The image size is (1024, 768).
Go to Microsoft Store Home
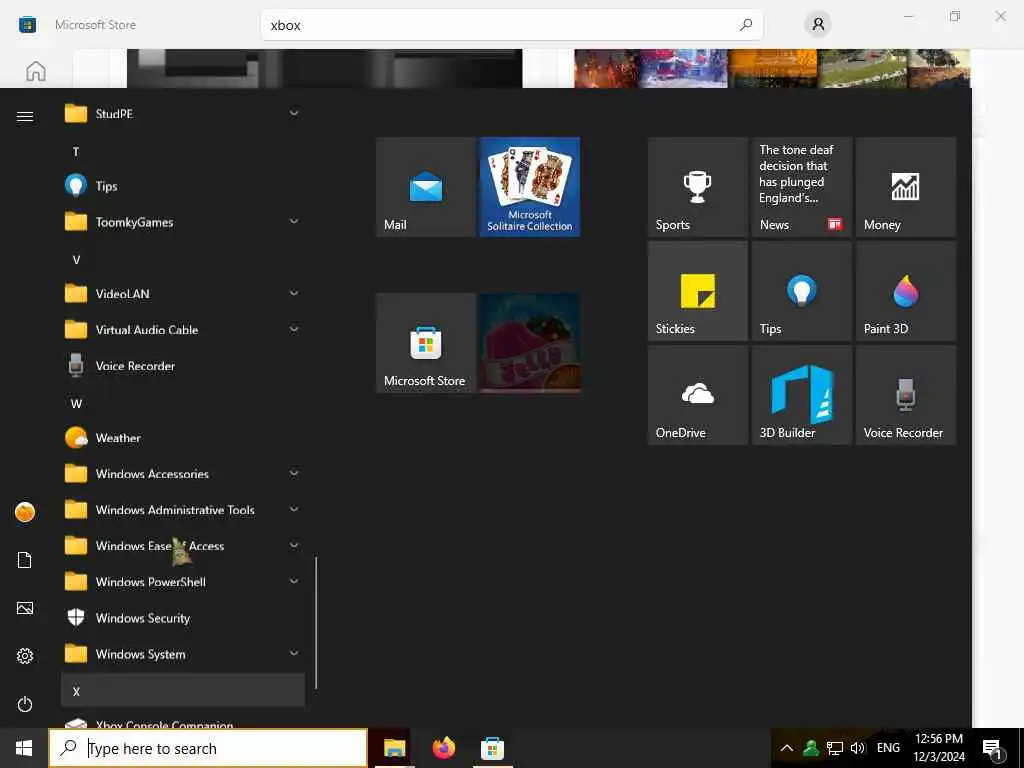point(36,71)
